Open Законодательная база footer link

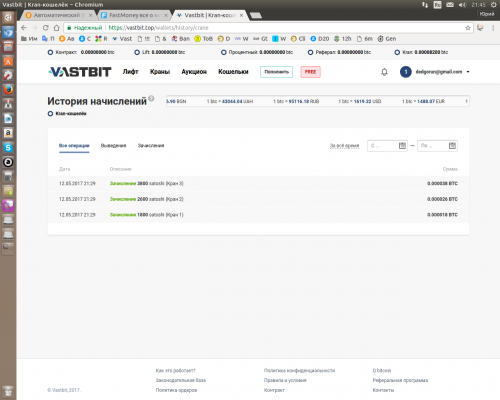click(181, 380)
